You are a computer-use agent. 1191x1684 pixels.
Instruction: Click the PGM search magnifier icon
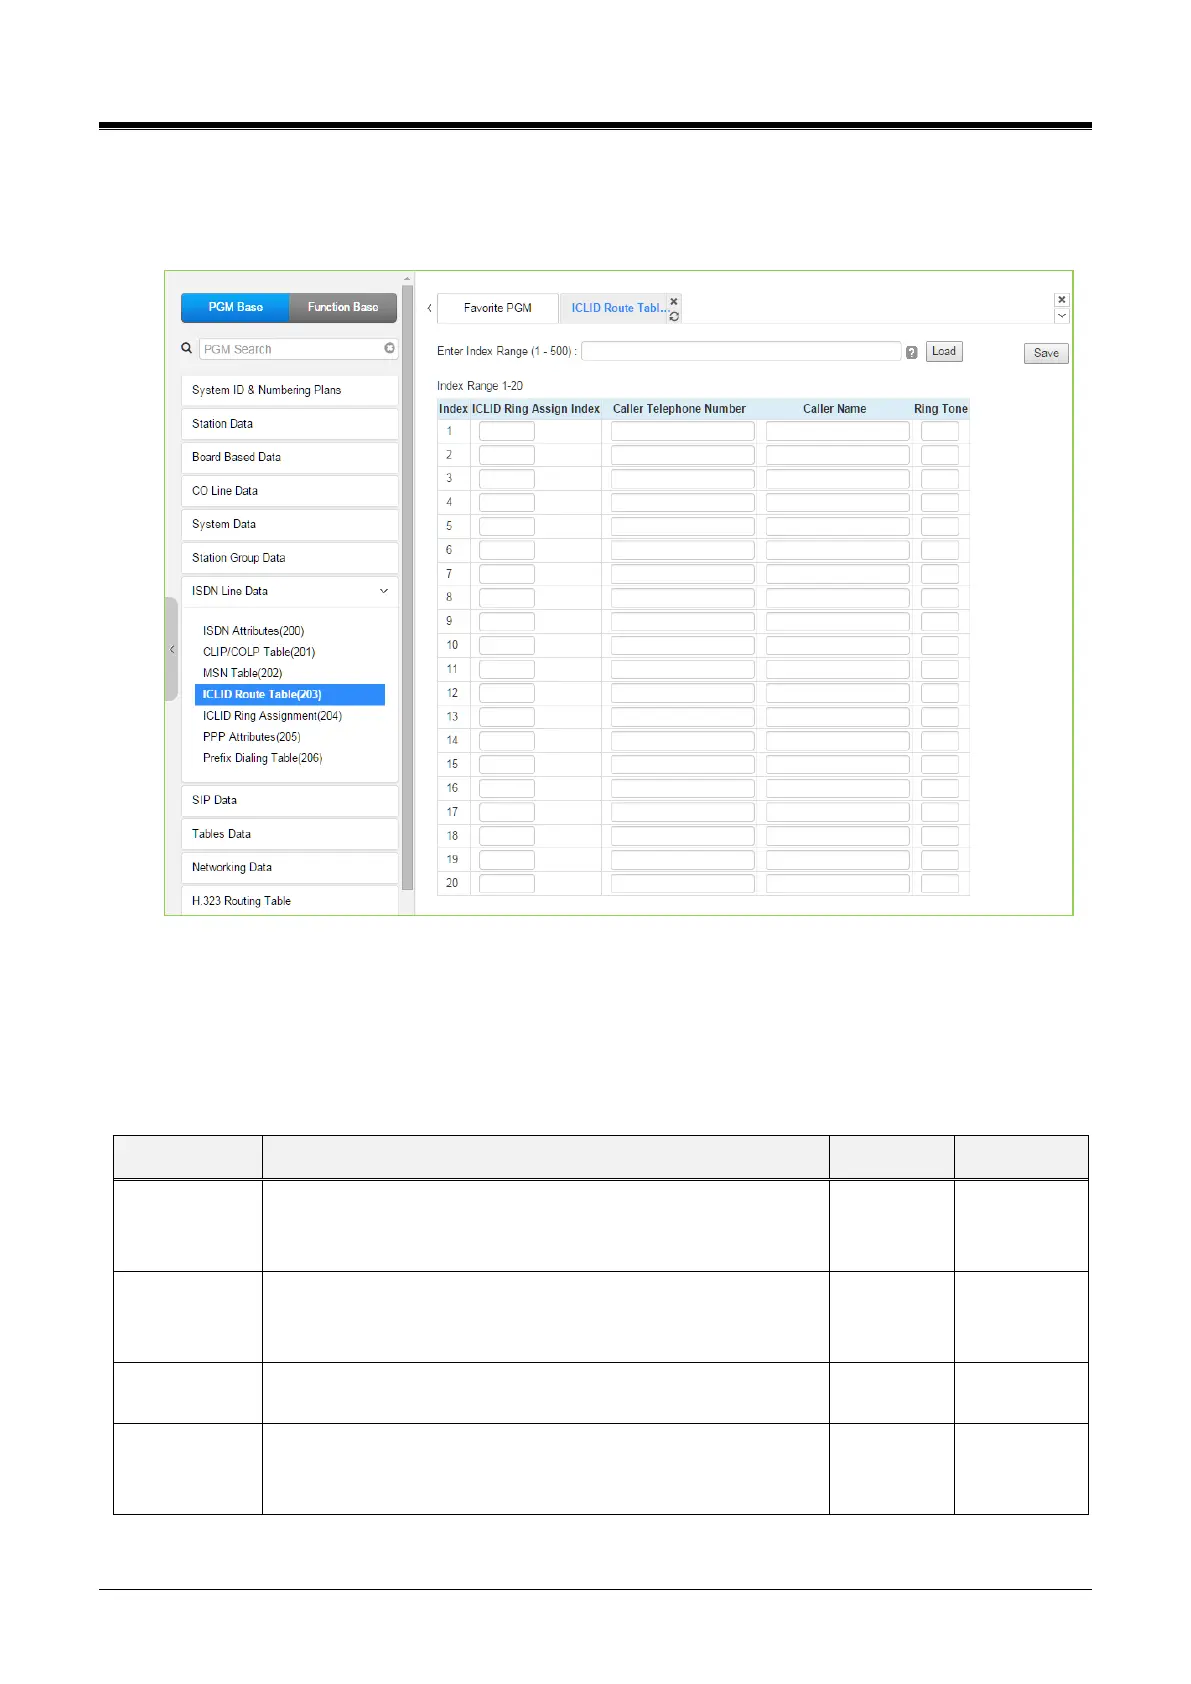[x=186, y=349]
